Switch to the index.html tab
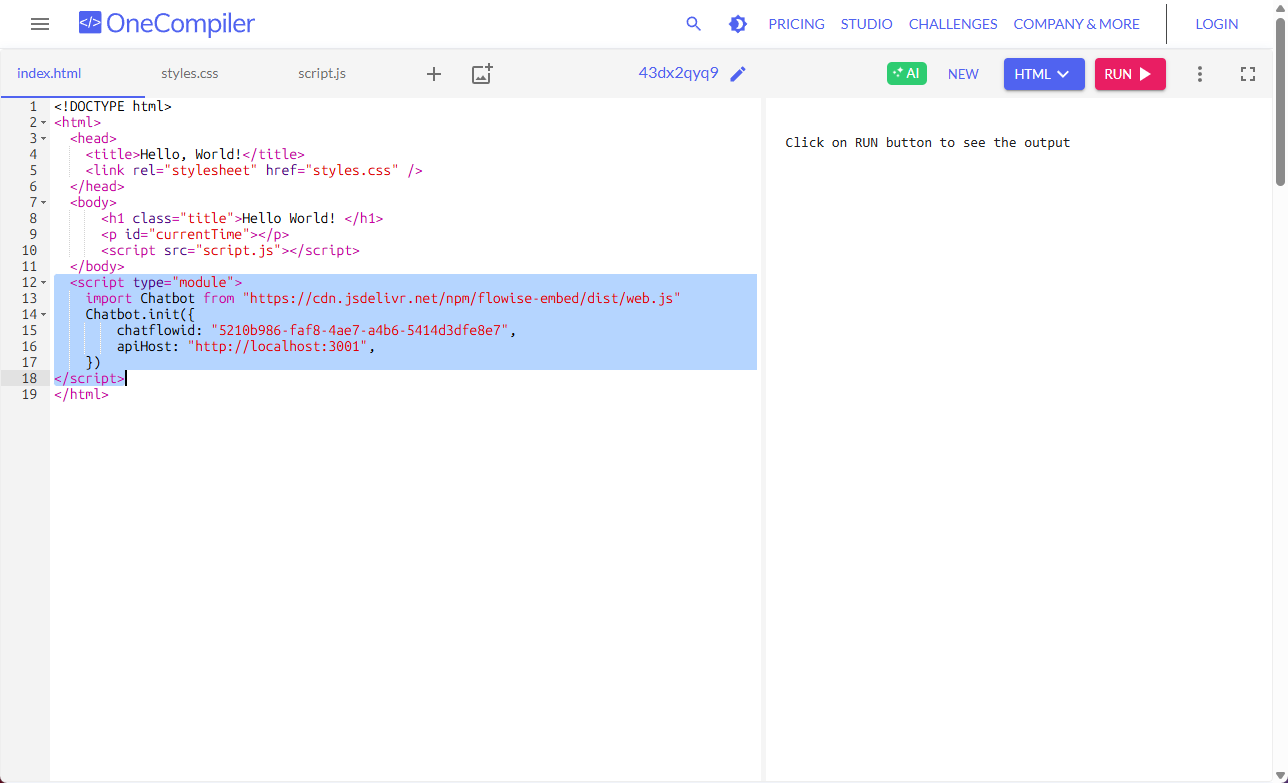 pyautogui.click(x=49, y=74)
